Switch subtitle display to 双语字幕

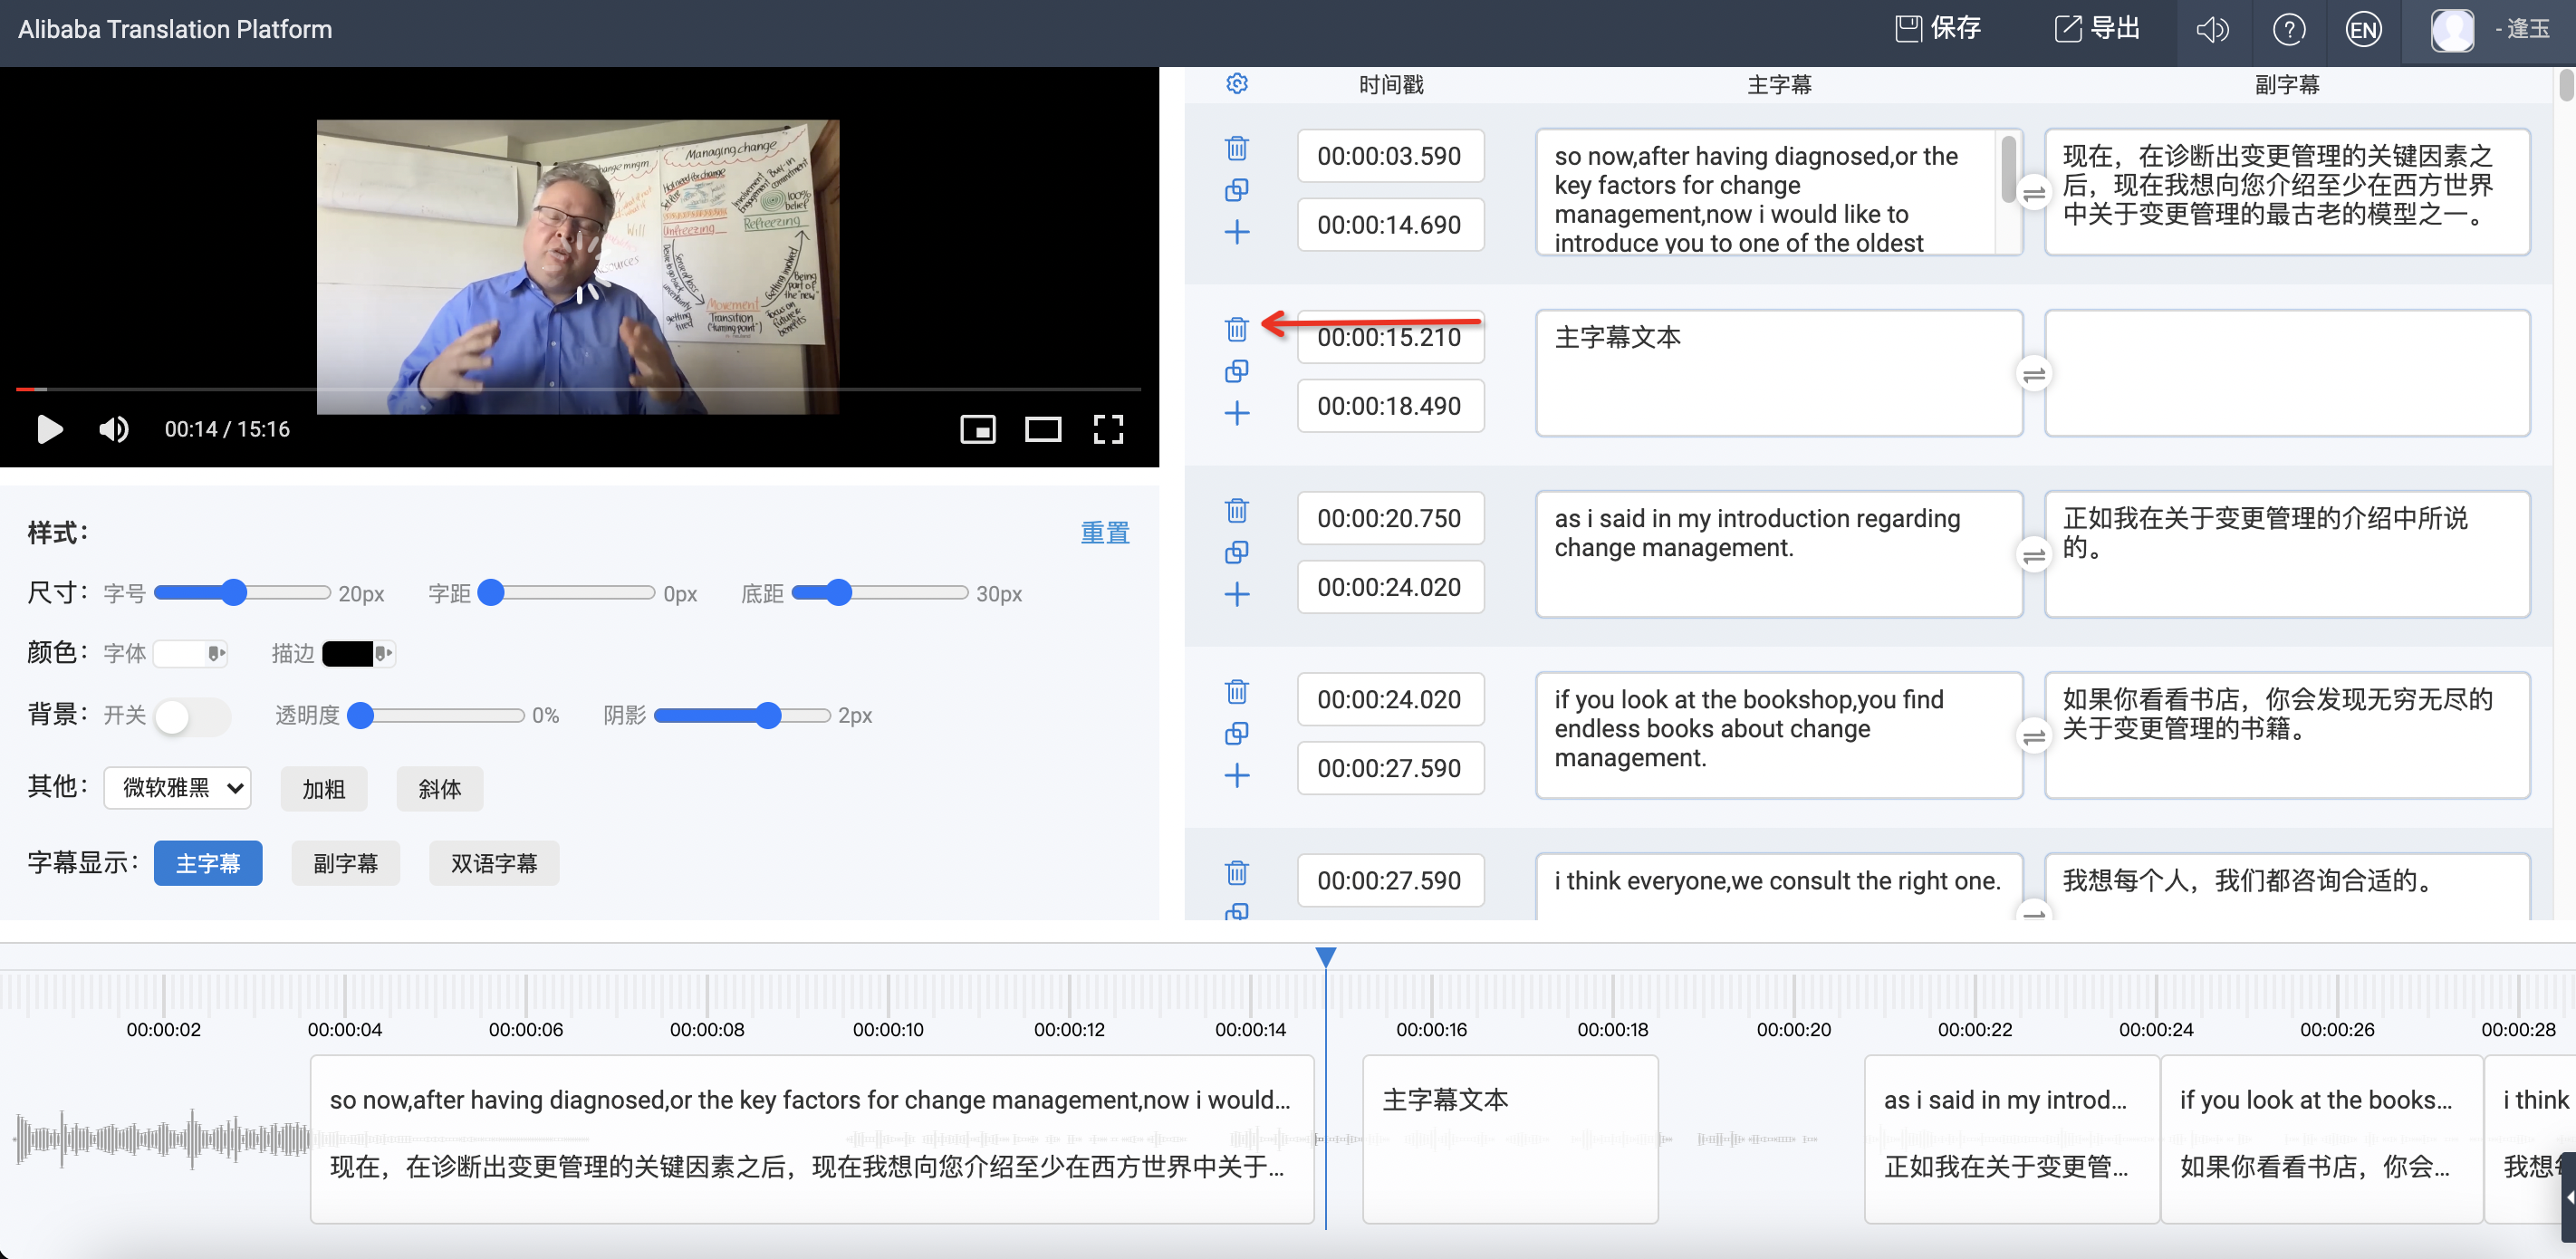coord(494,863)
